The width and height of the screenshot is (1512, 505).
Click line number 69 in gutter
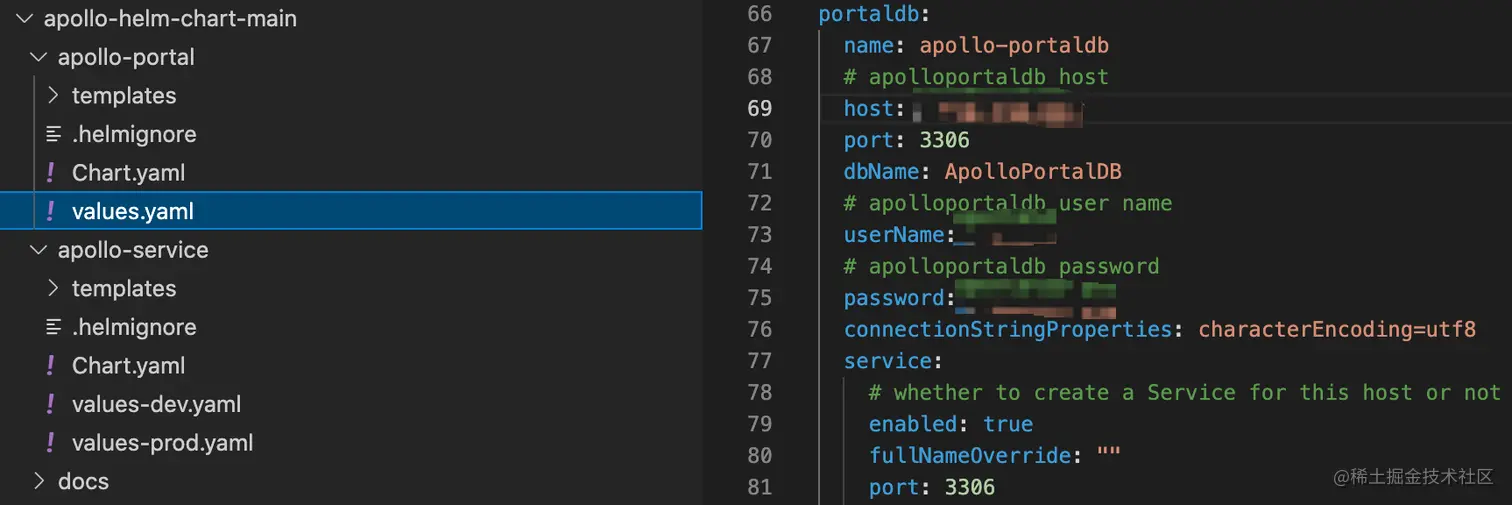point(760,108)
